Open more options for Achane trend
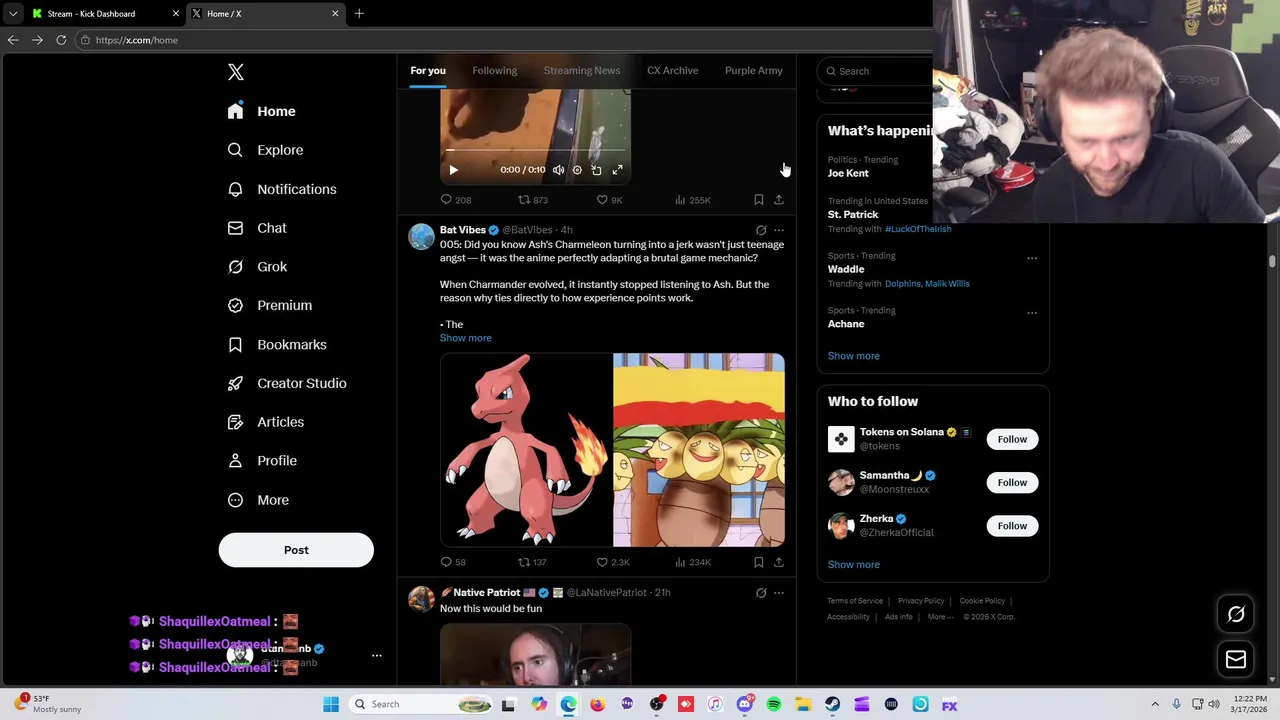 pyautogui.click(x=1032, y=312)
